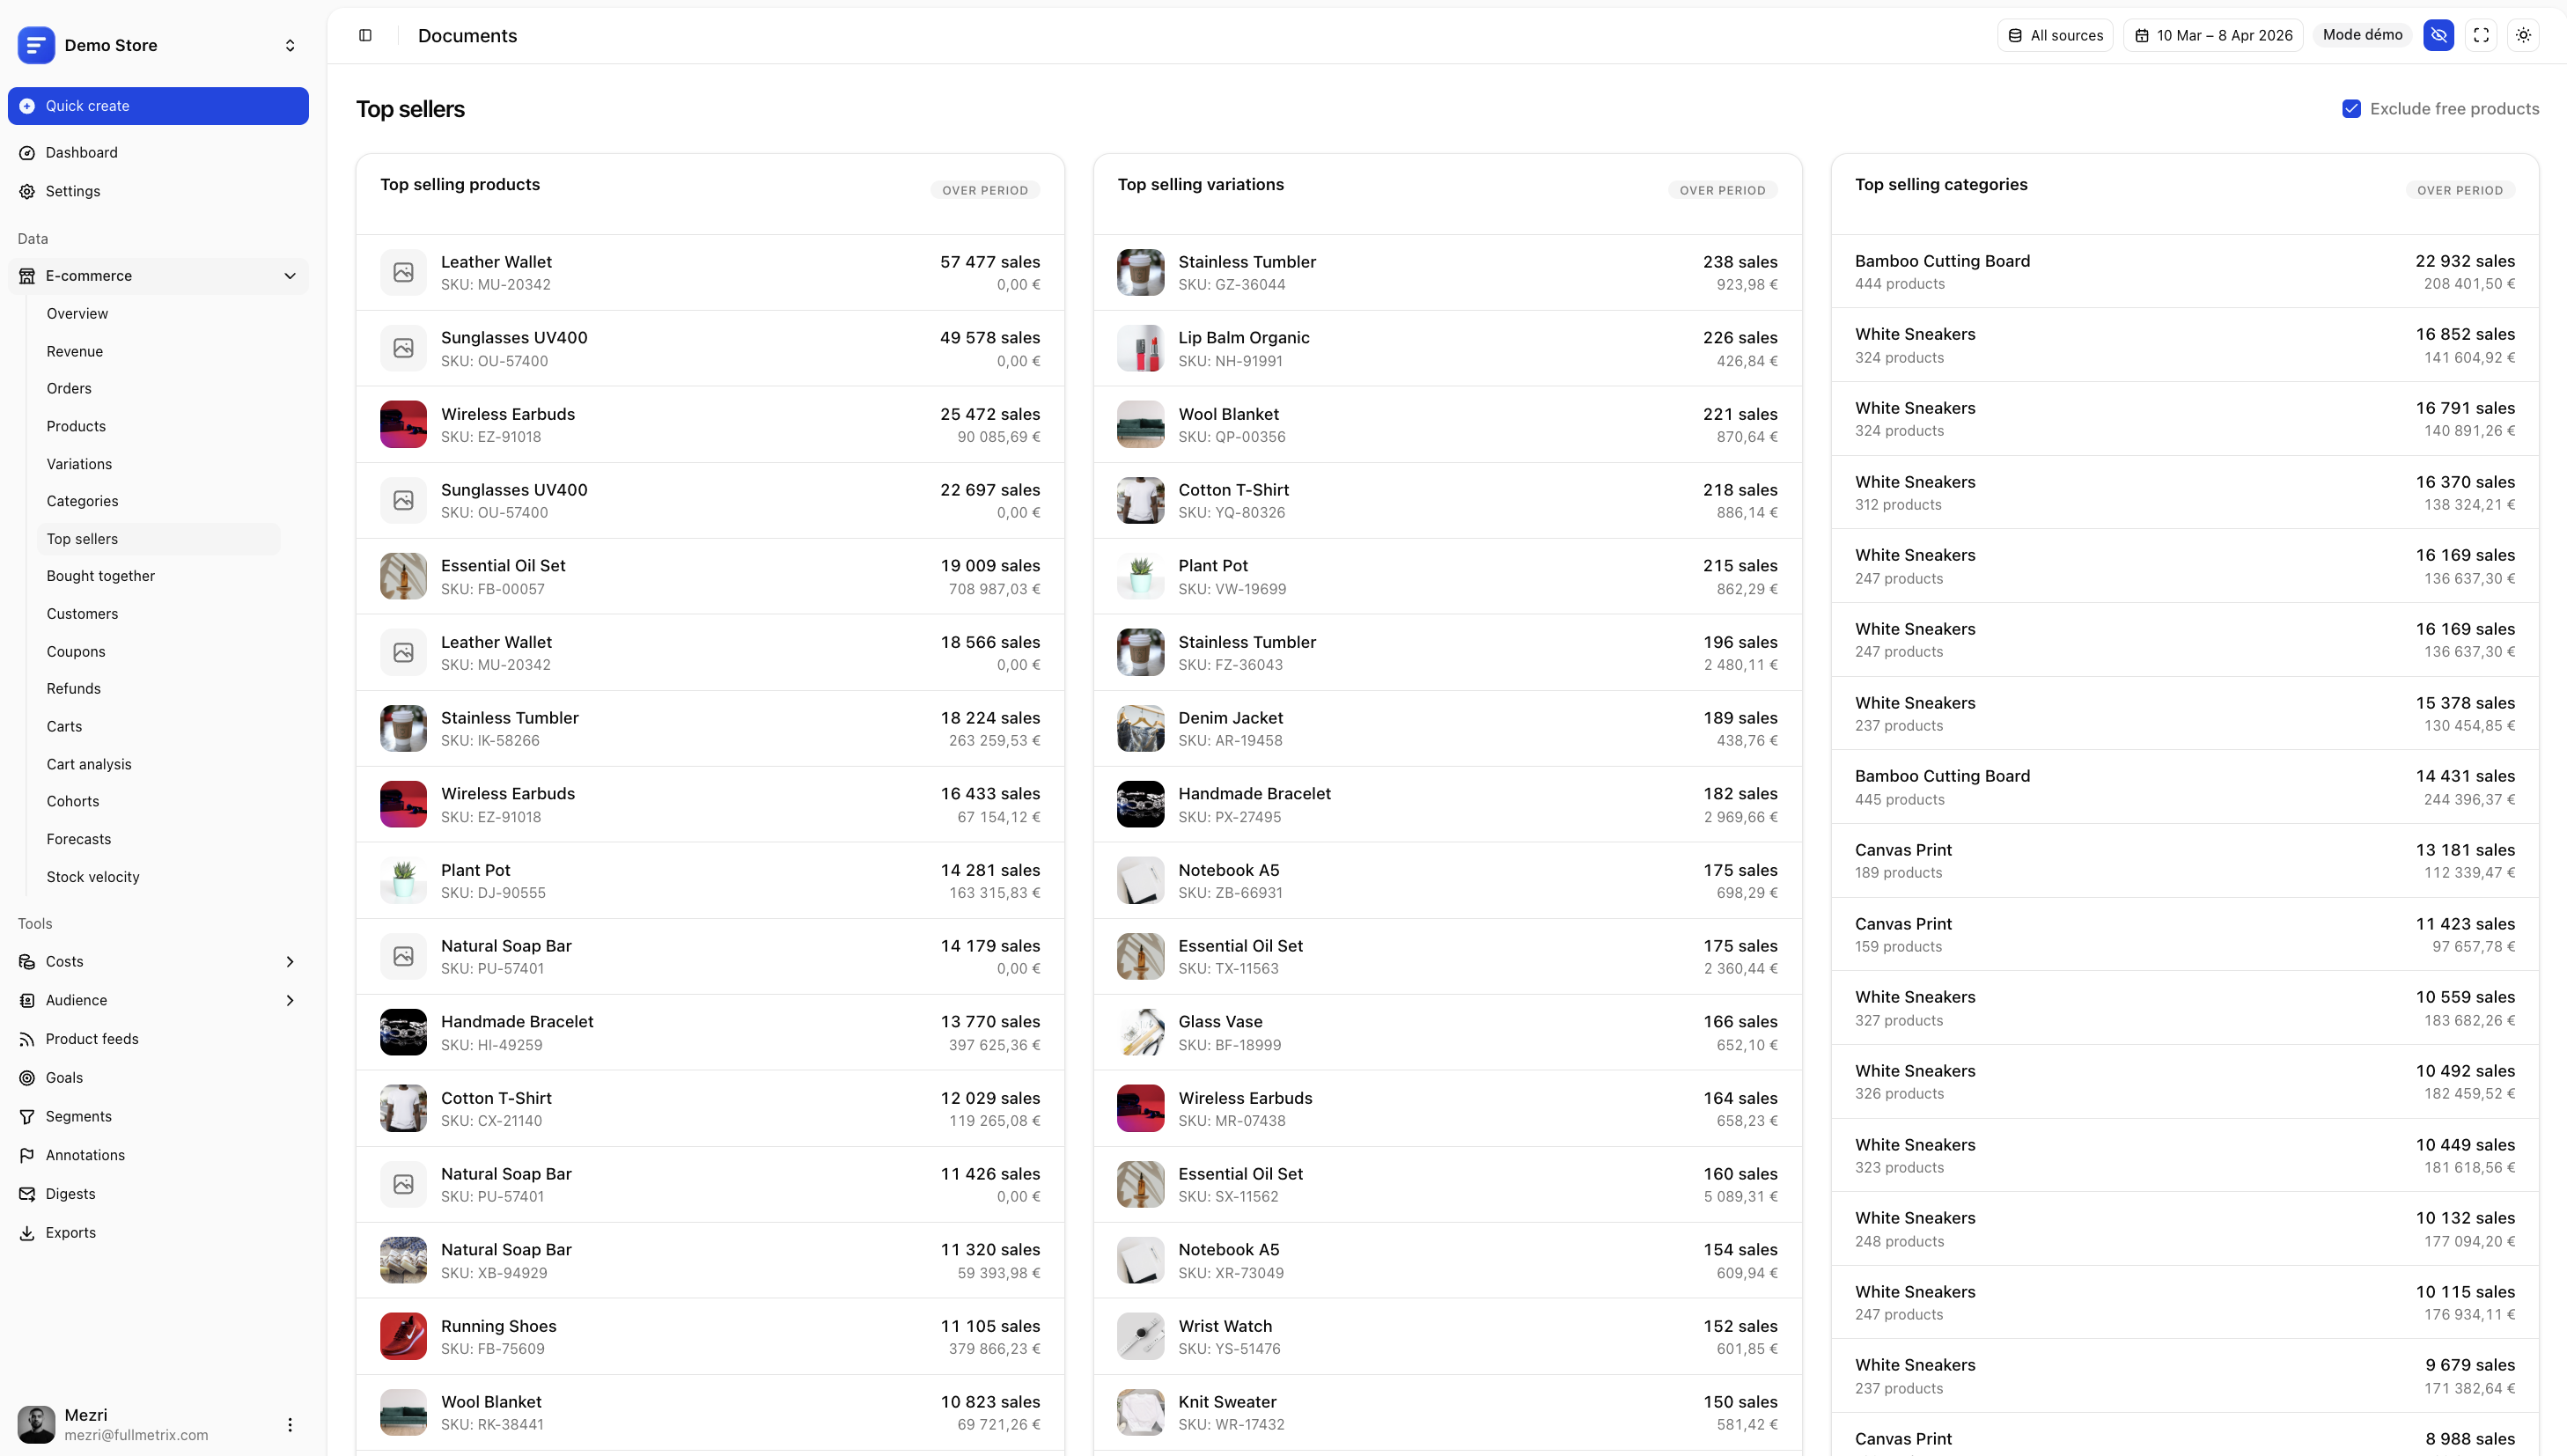Click the Quick create button
The height and width of the screenshot is (1456, 2567).
158,106
